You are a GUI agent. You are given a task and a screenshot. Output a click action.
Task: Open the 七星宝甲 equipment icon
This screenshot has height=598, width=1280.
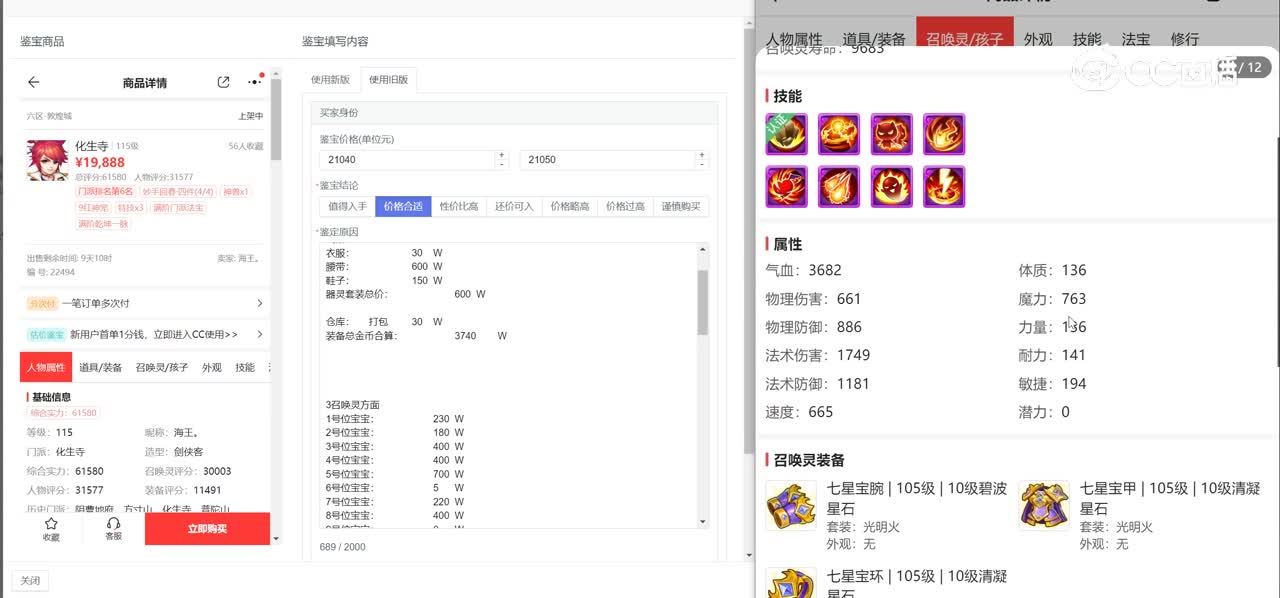[x=1044, y=505]
